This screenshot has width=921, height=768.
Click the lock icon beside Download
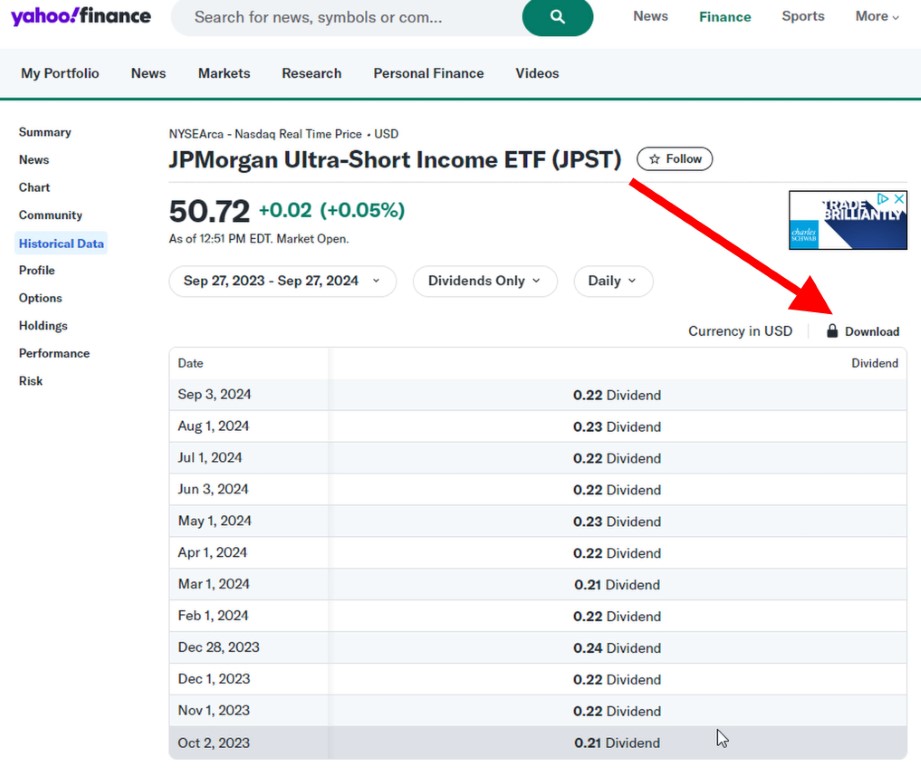tap(832, 331)
